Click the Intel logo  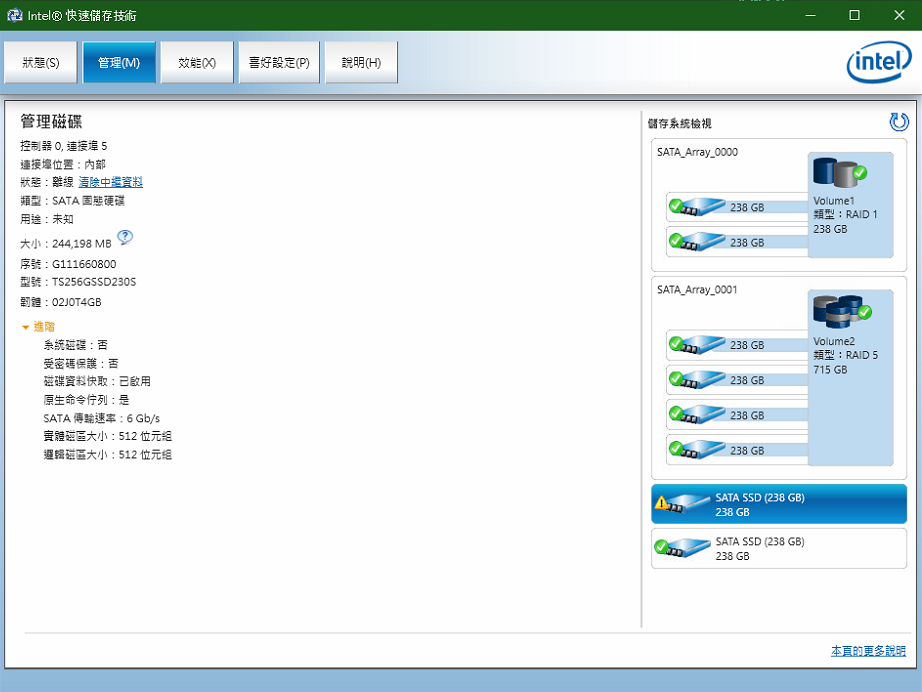[x=879, y=62]
